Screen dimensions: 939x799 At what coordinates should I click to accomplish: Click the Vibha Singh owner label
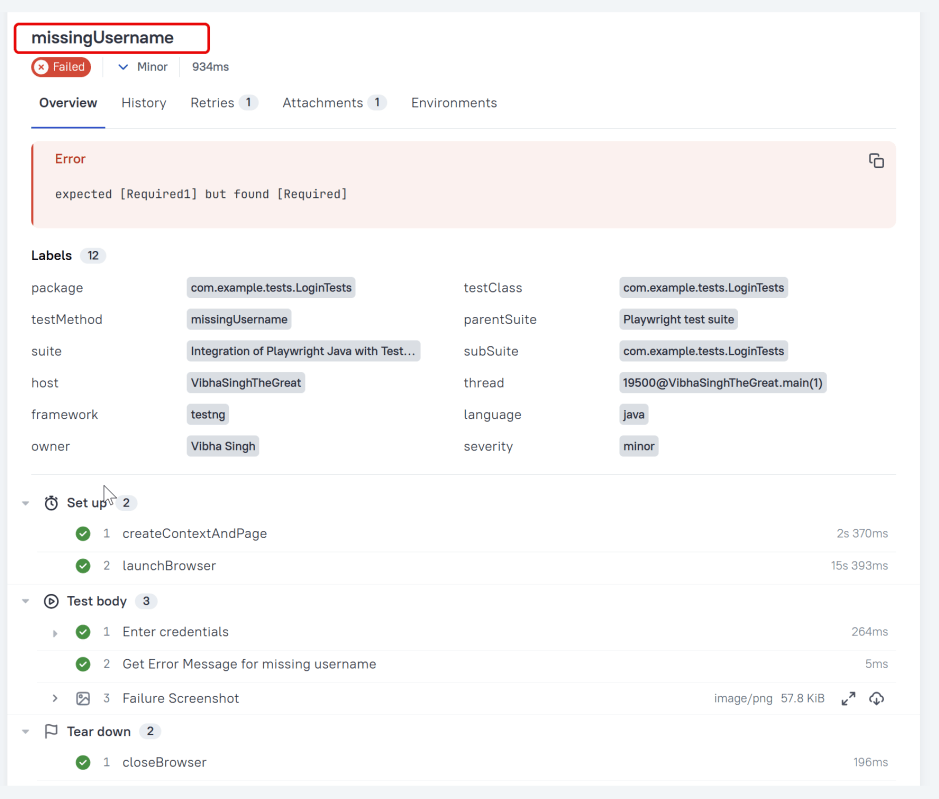pyautogui.click(x=223, y=447)
